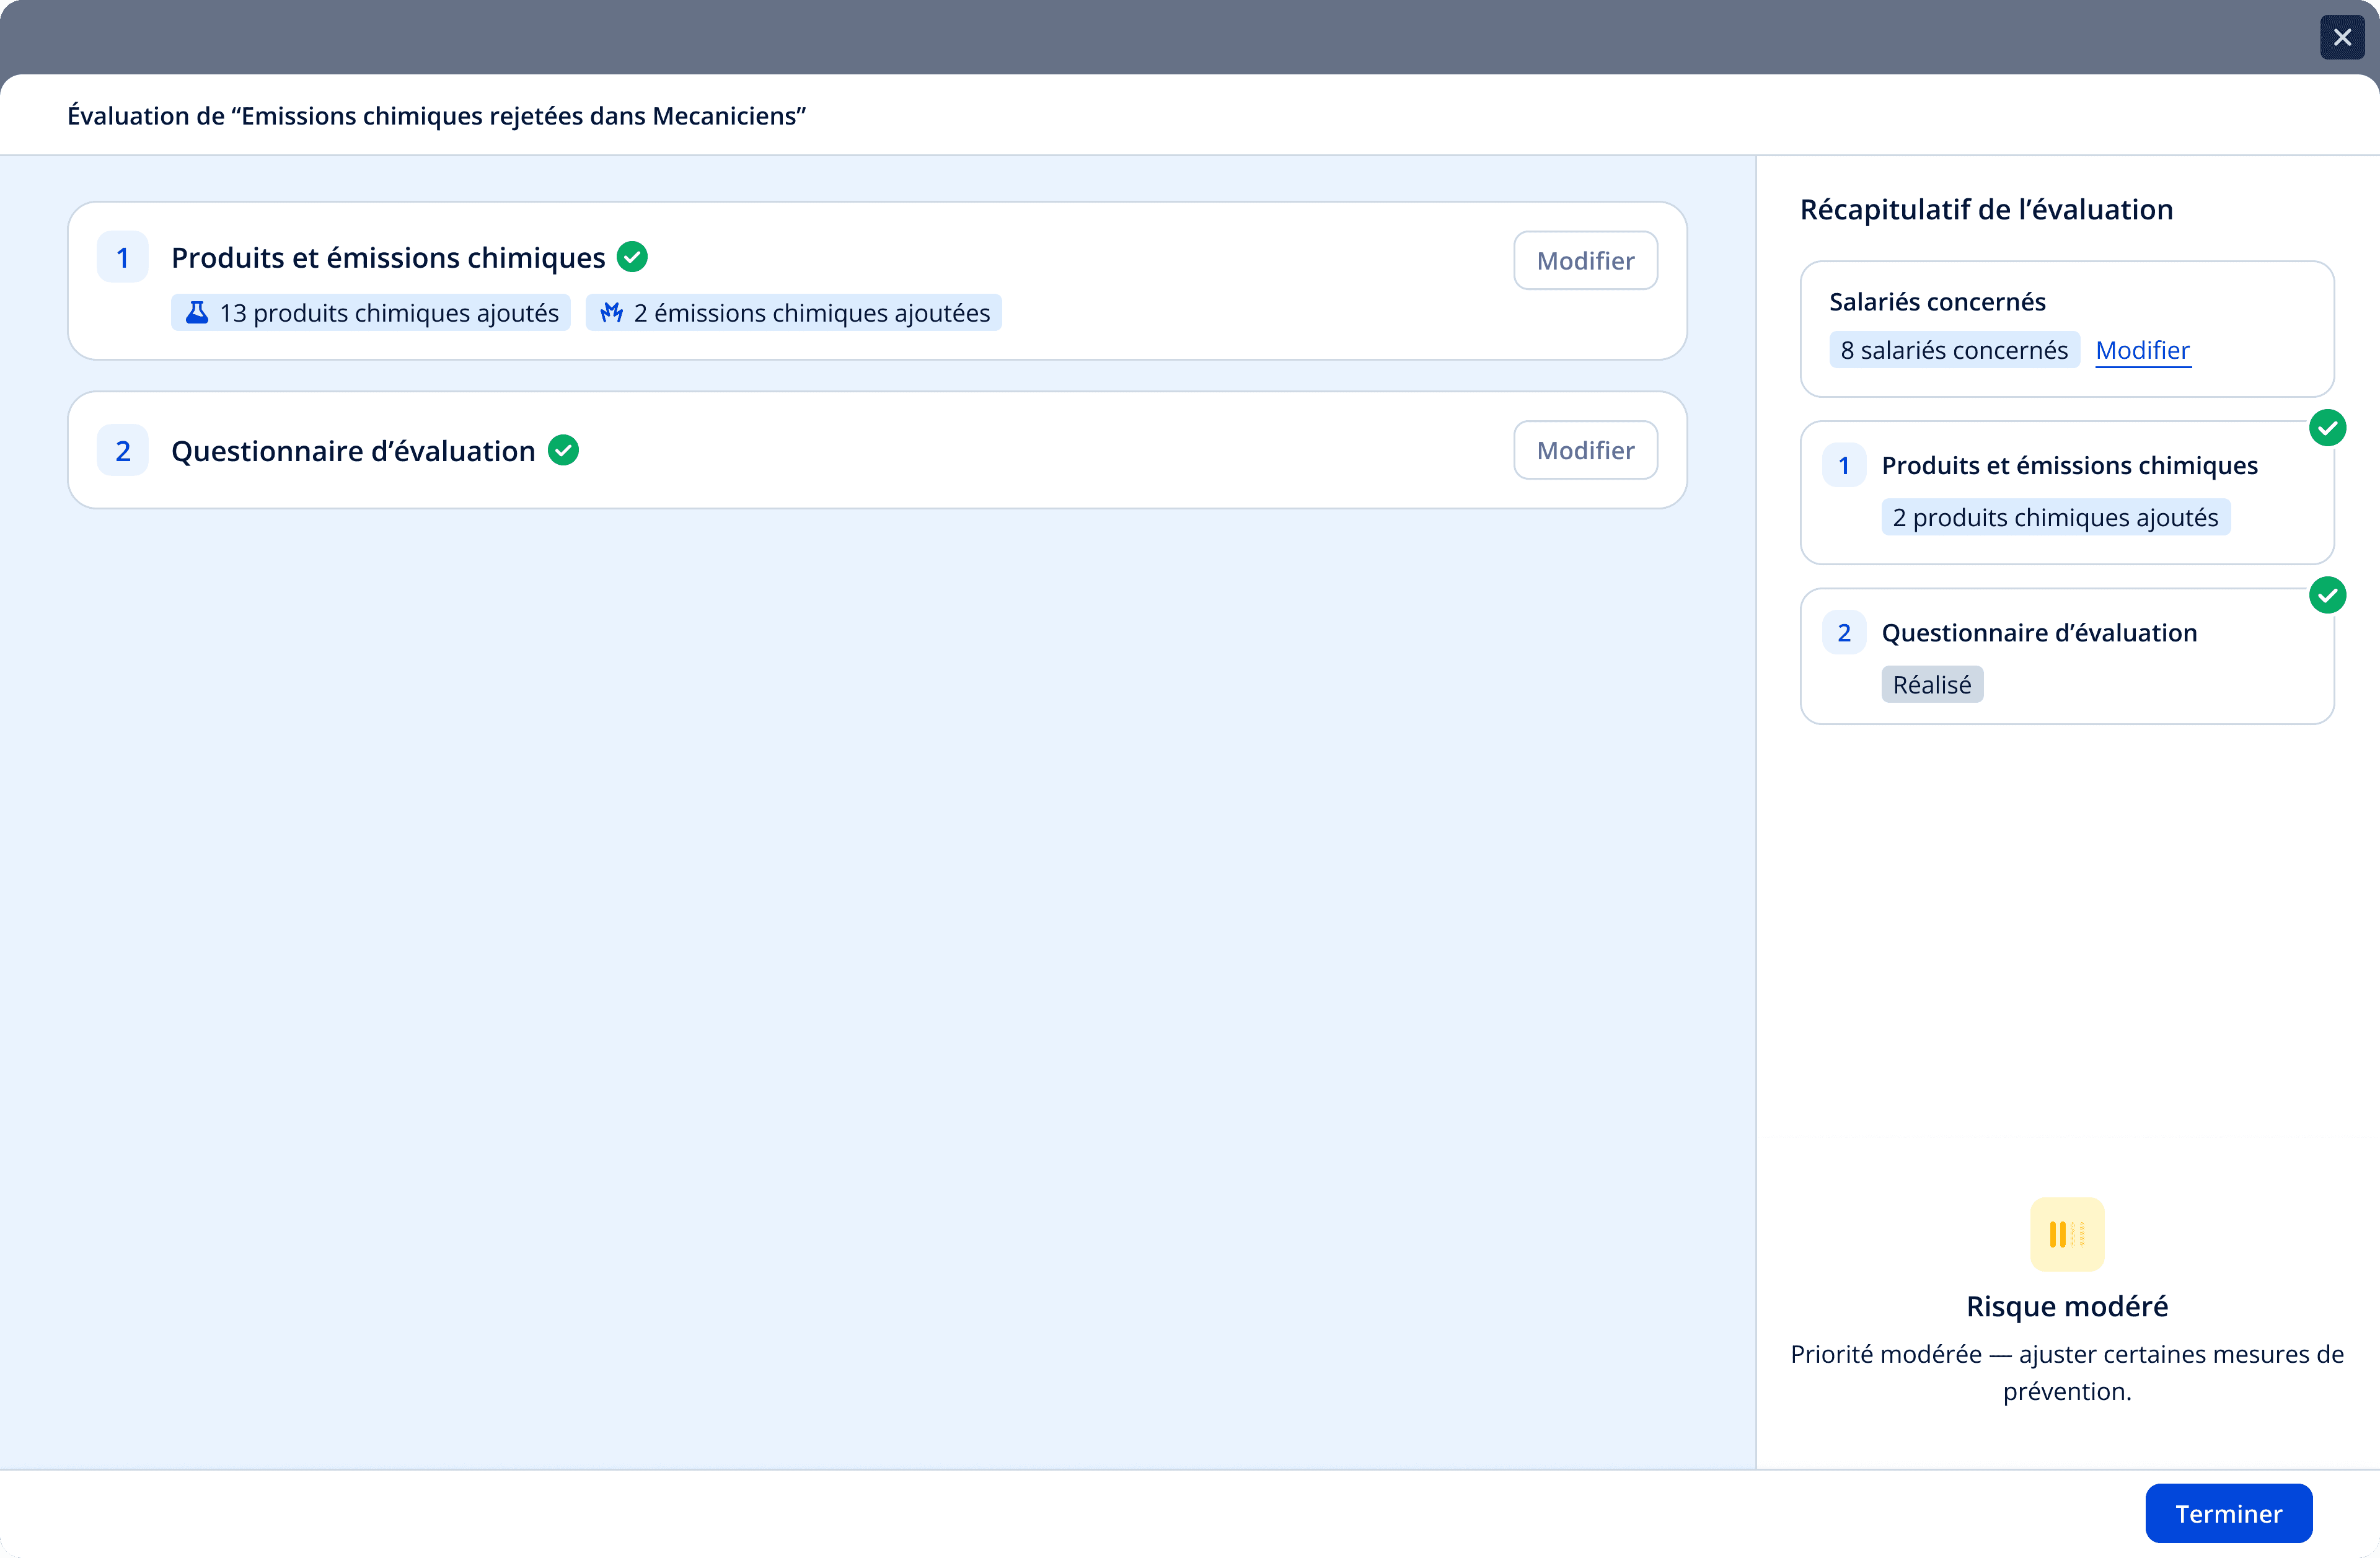Modify the Produits et émissions chimiques step

tap(1584, 261)
